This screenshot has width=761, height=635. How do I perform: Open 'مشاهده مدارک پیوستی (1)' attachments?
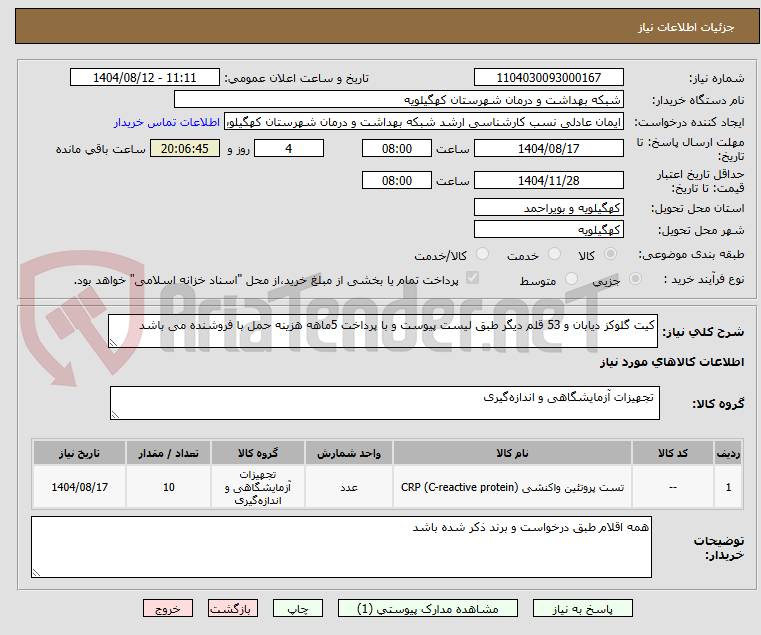click(x=428, y=608)
